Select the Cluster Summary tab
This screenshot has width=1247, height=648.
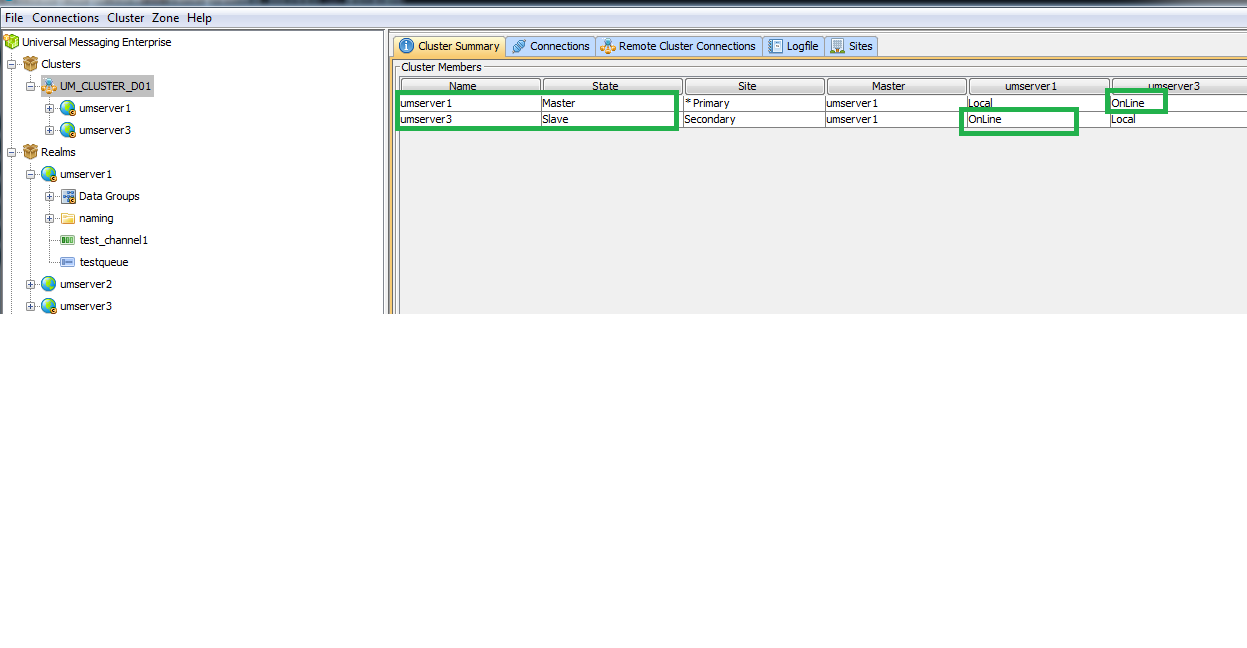tap(448, 46)
